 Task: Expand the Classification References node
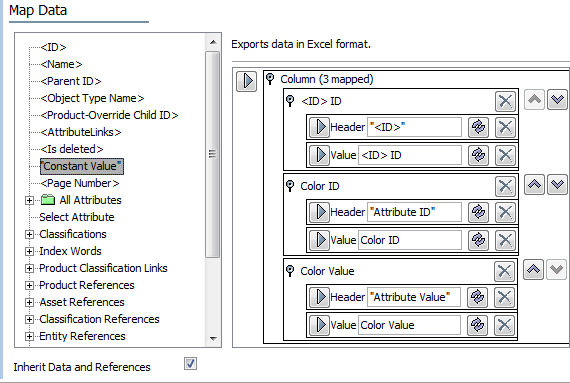(29, 319)
